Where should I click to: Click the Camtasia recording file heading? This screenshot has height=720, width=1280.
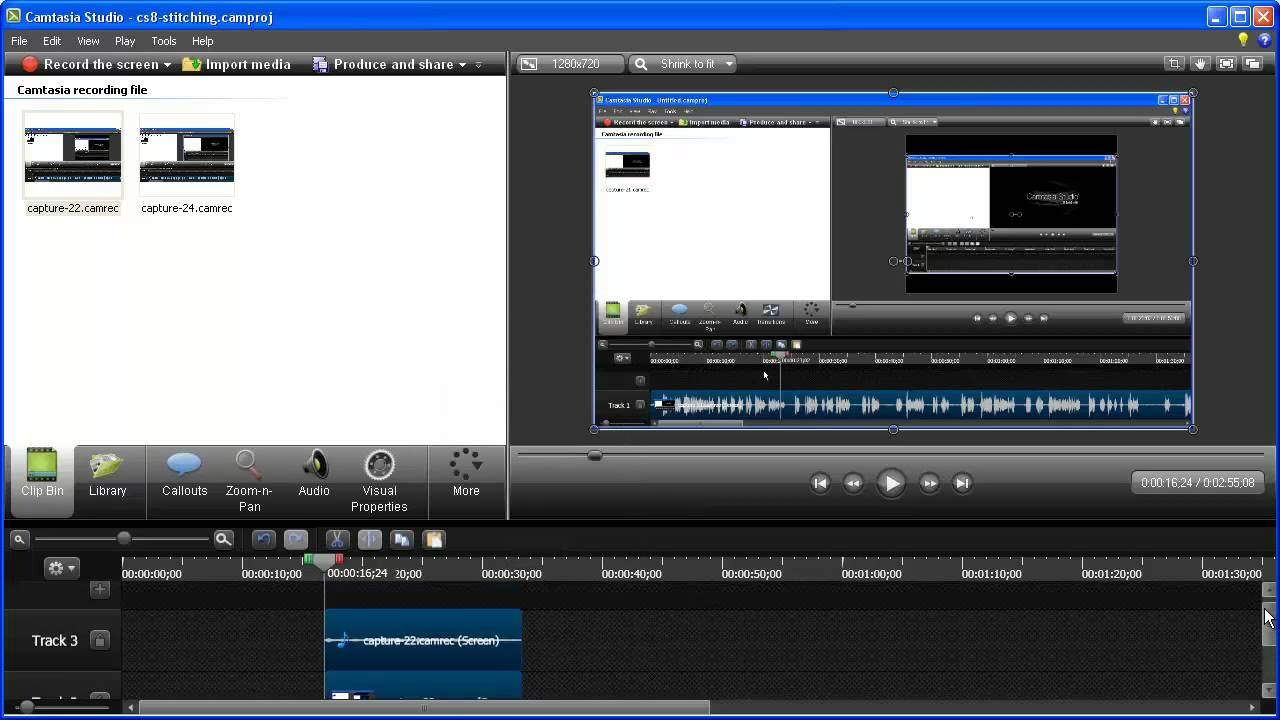click(x=82, y=90)
